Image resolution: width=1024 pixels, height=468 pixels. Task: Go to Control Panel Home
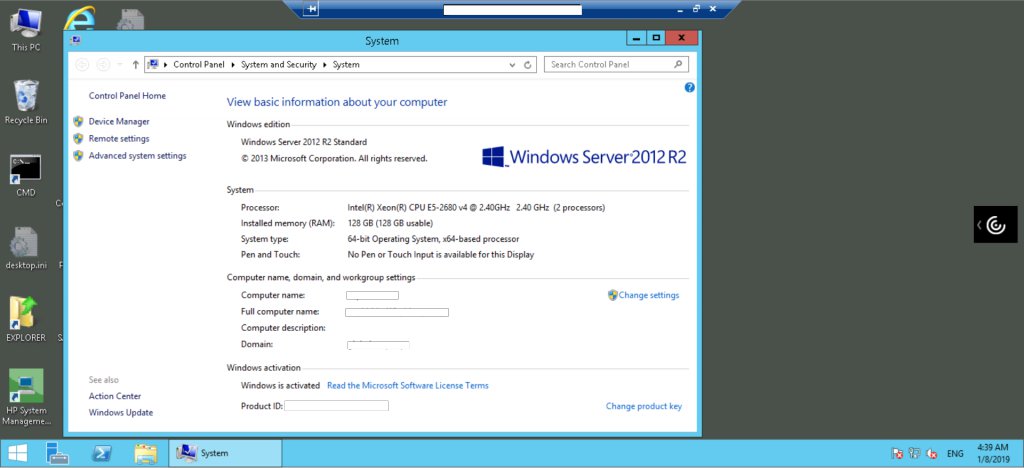pyautogui.click(x=127, y=96)
